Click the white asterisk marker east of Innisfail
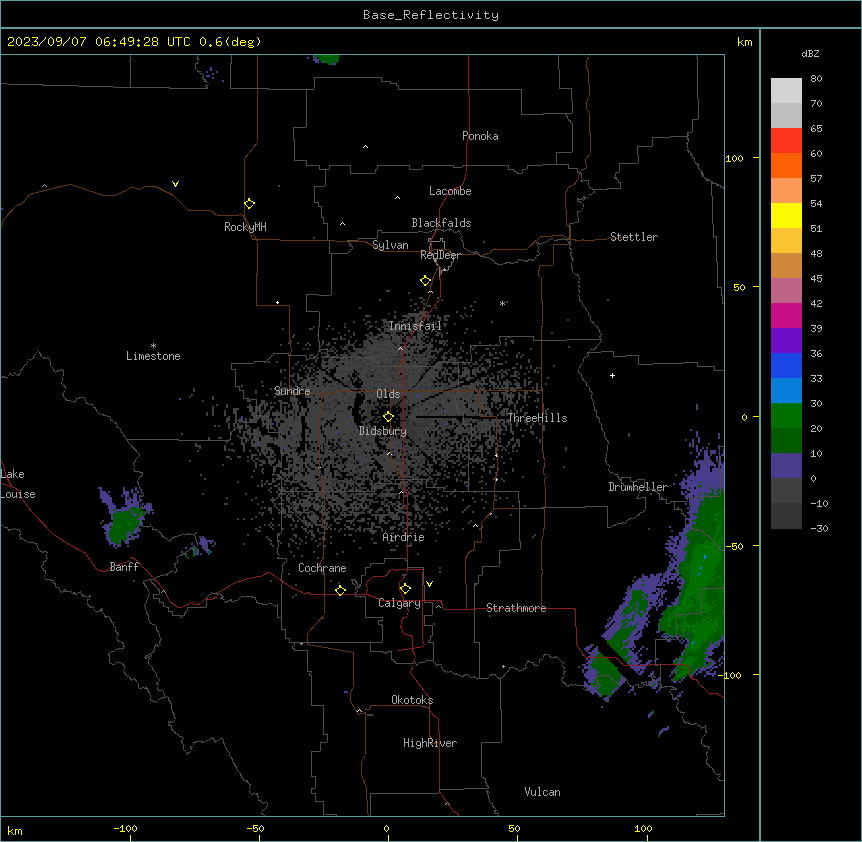The width and height of the screenshot is (862, 842). point(502,304)
